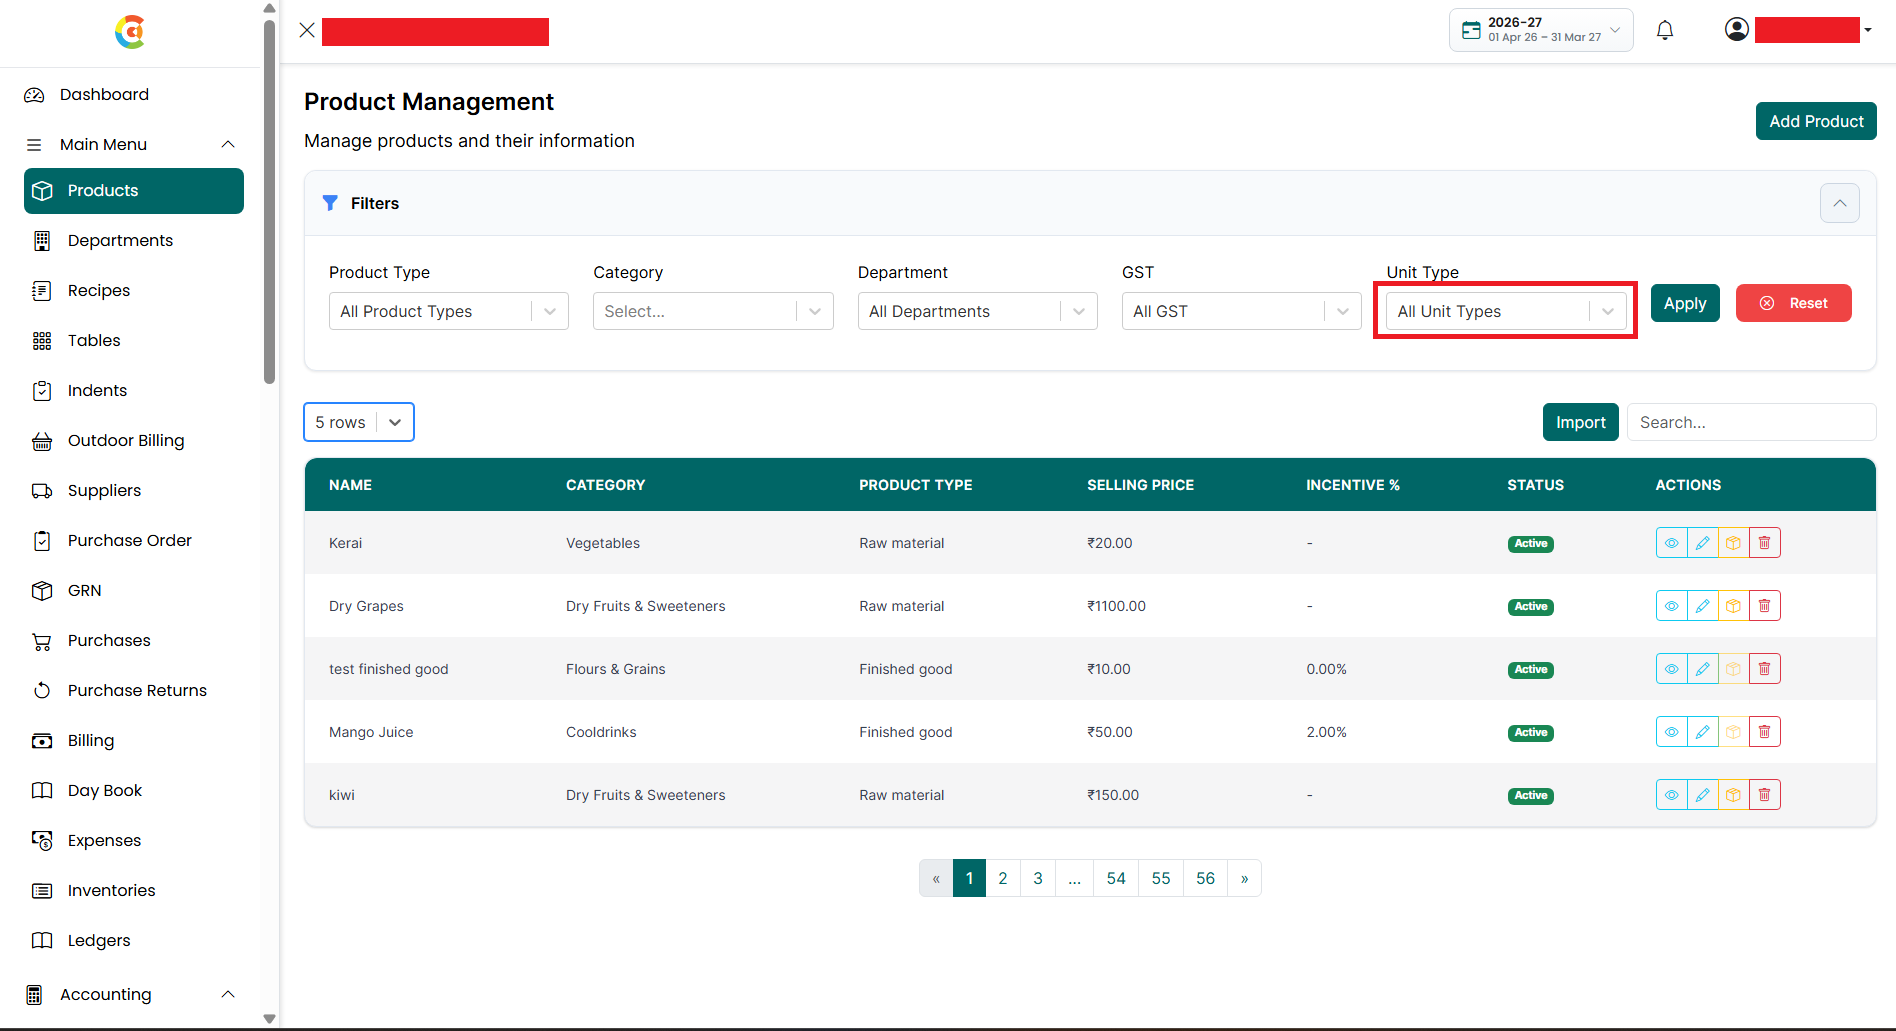The width and height of the screenshot is (1896, 1031).
Task: Change the 5 rows page size
Action: click(359, 422)
